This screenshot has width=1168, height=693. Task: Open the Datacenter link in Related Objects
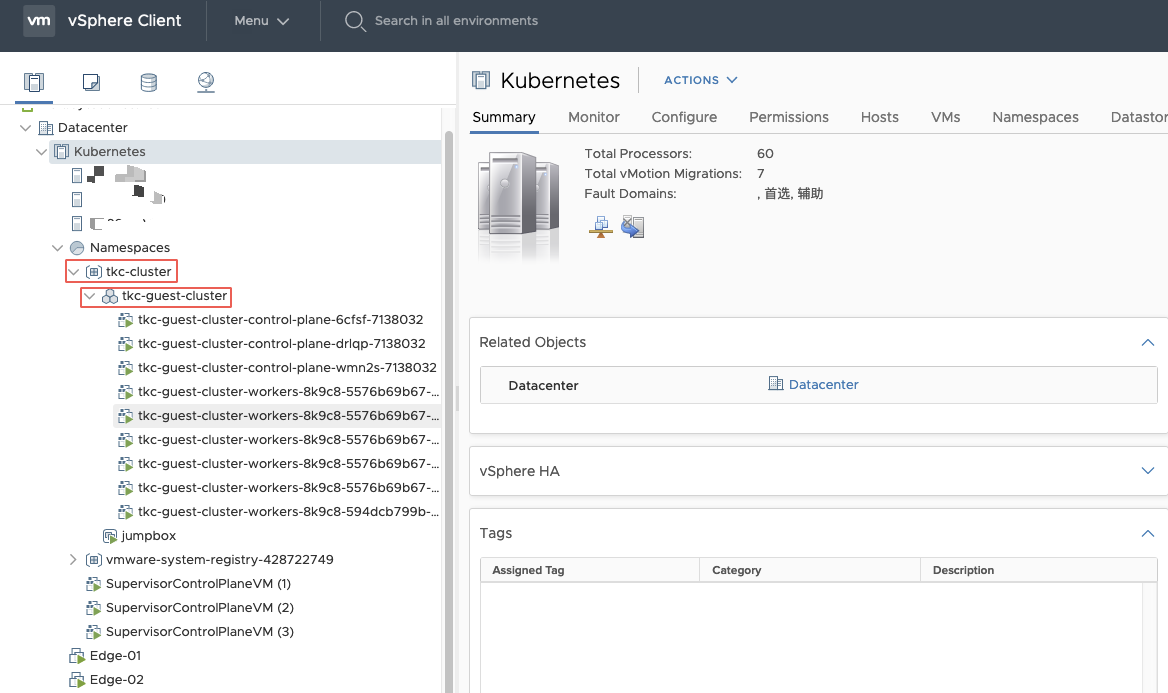823,385
